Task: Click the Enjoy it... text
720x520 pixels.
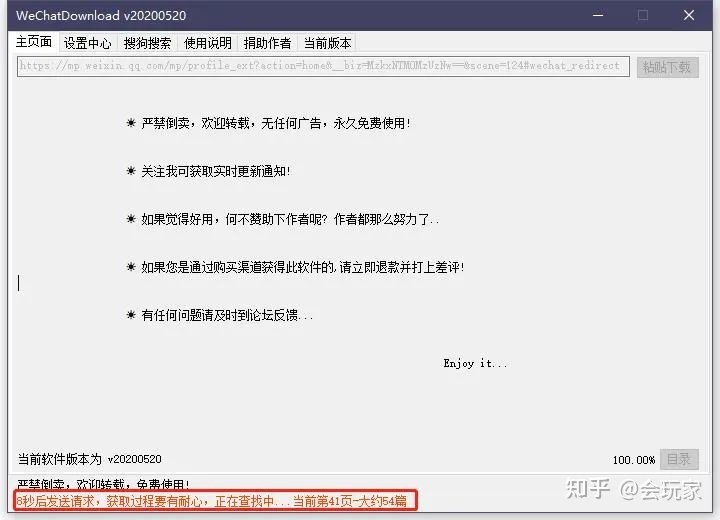Action: 475,363
